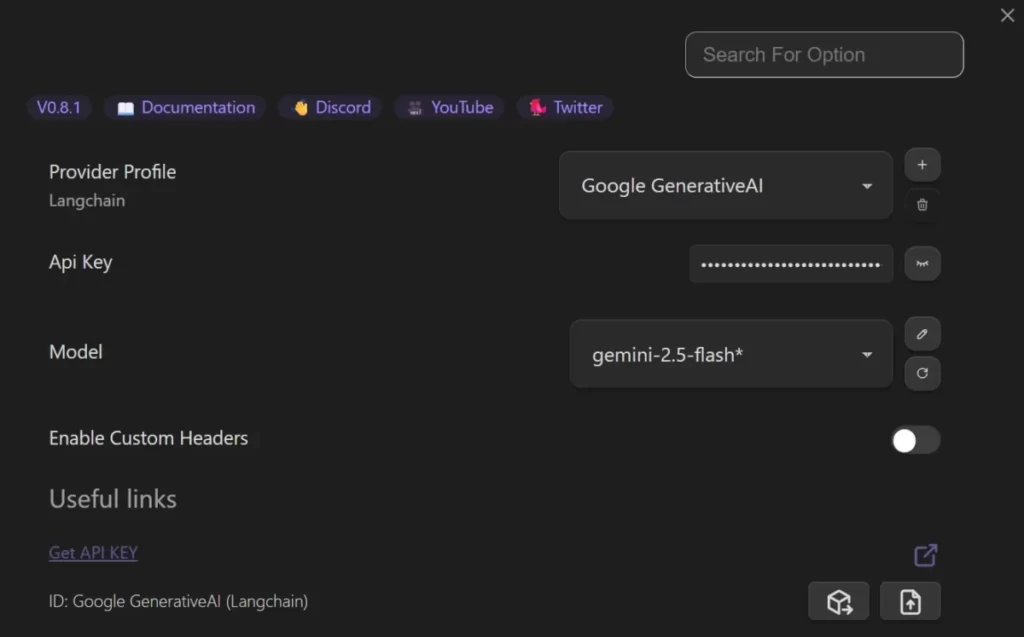Expand the Model selection dropdown
This screenshot has width=1024, height=637.
[730, 353]
